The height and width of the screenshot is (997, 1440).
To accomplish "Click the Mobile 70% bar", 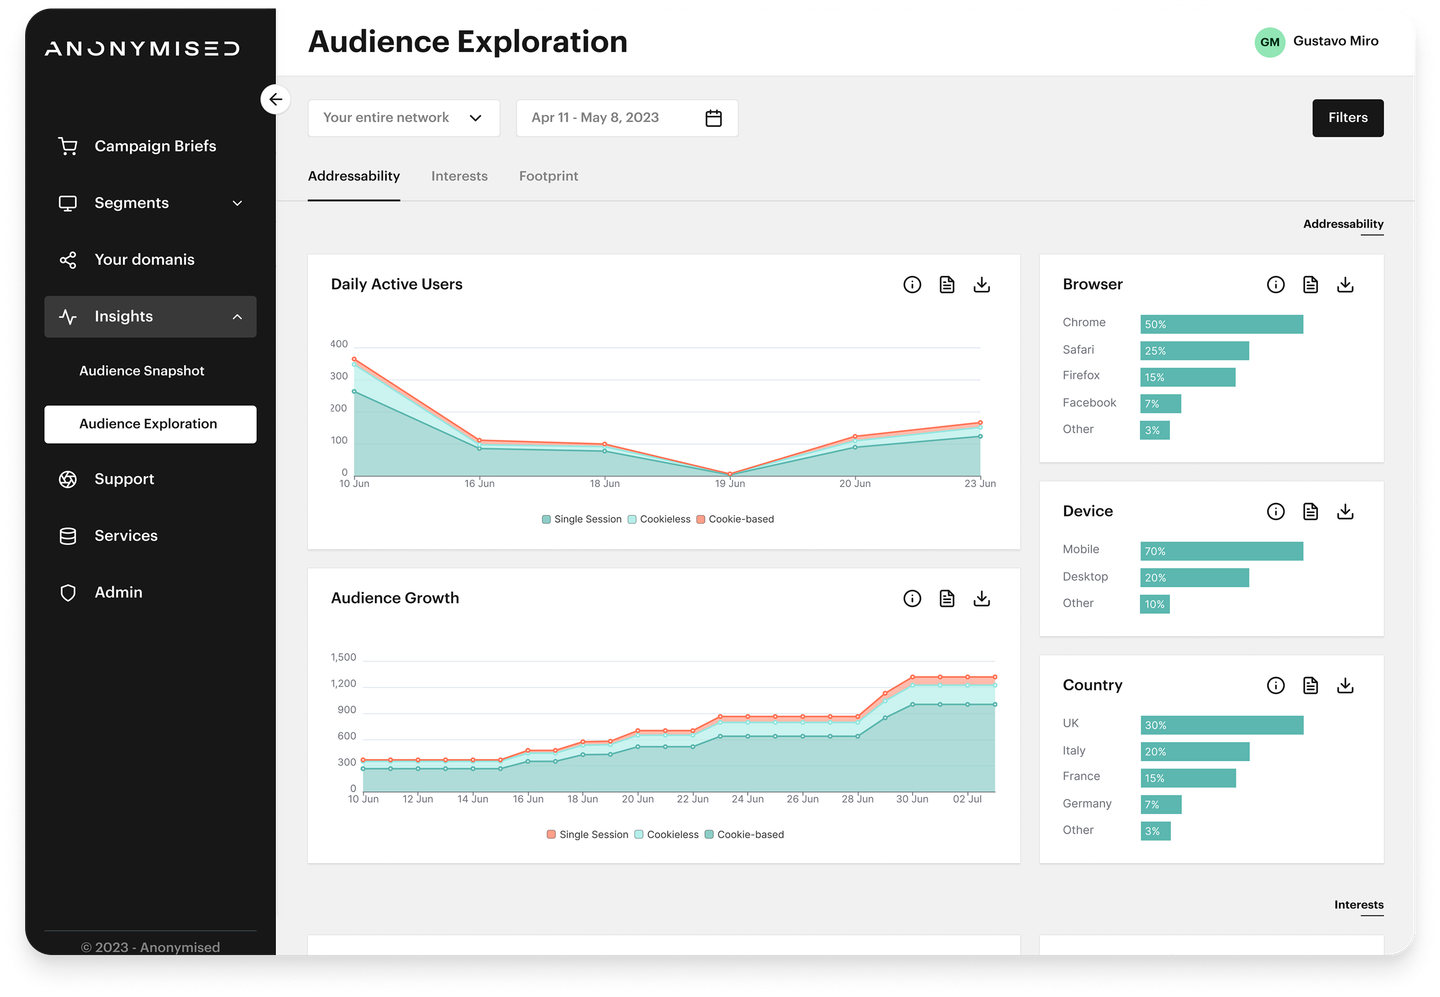I will click(1222, 551).
